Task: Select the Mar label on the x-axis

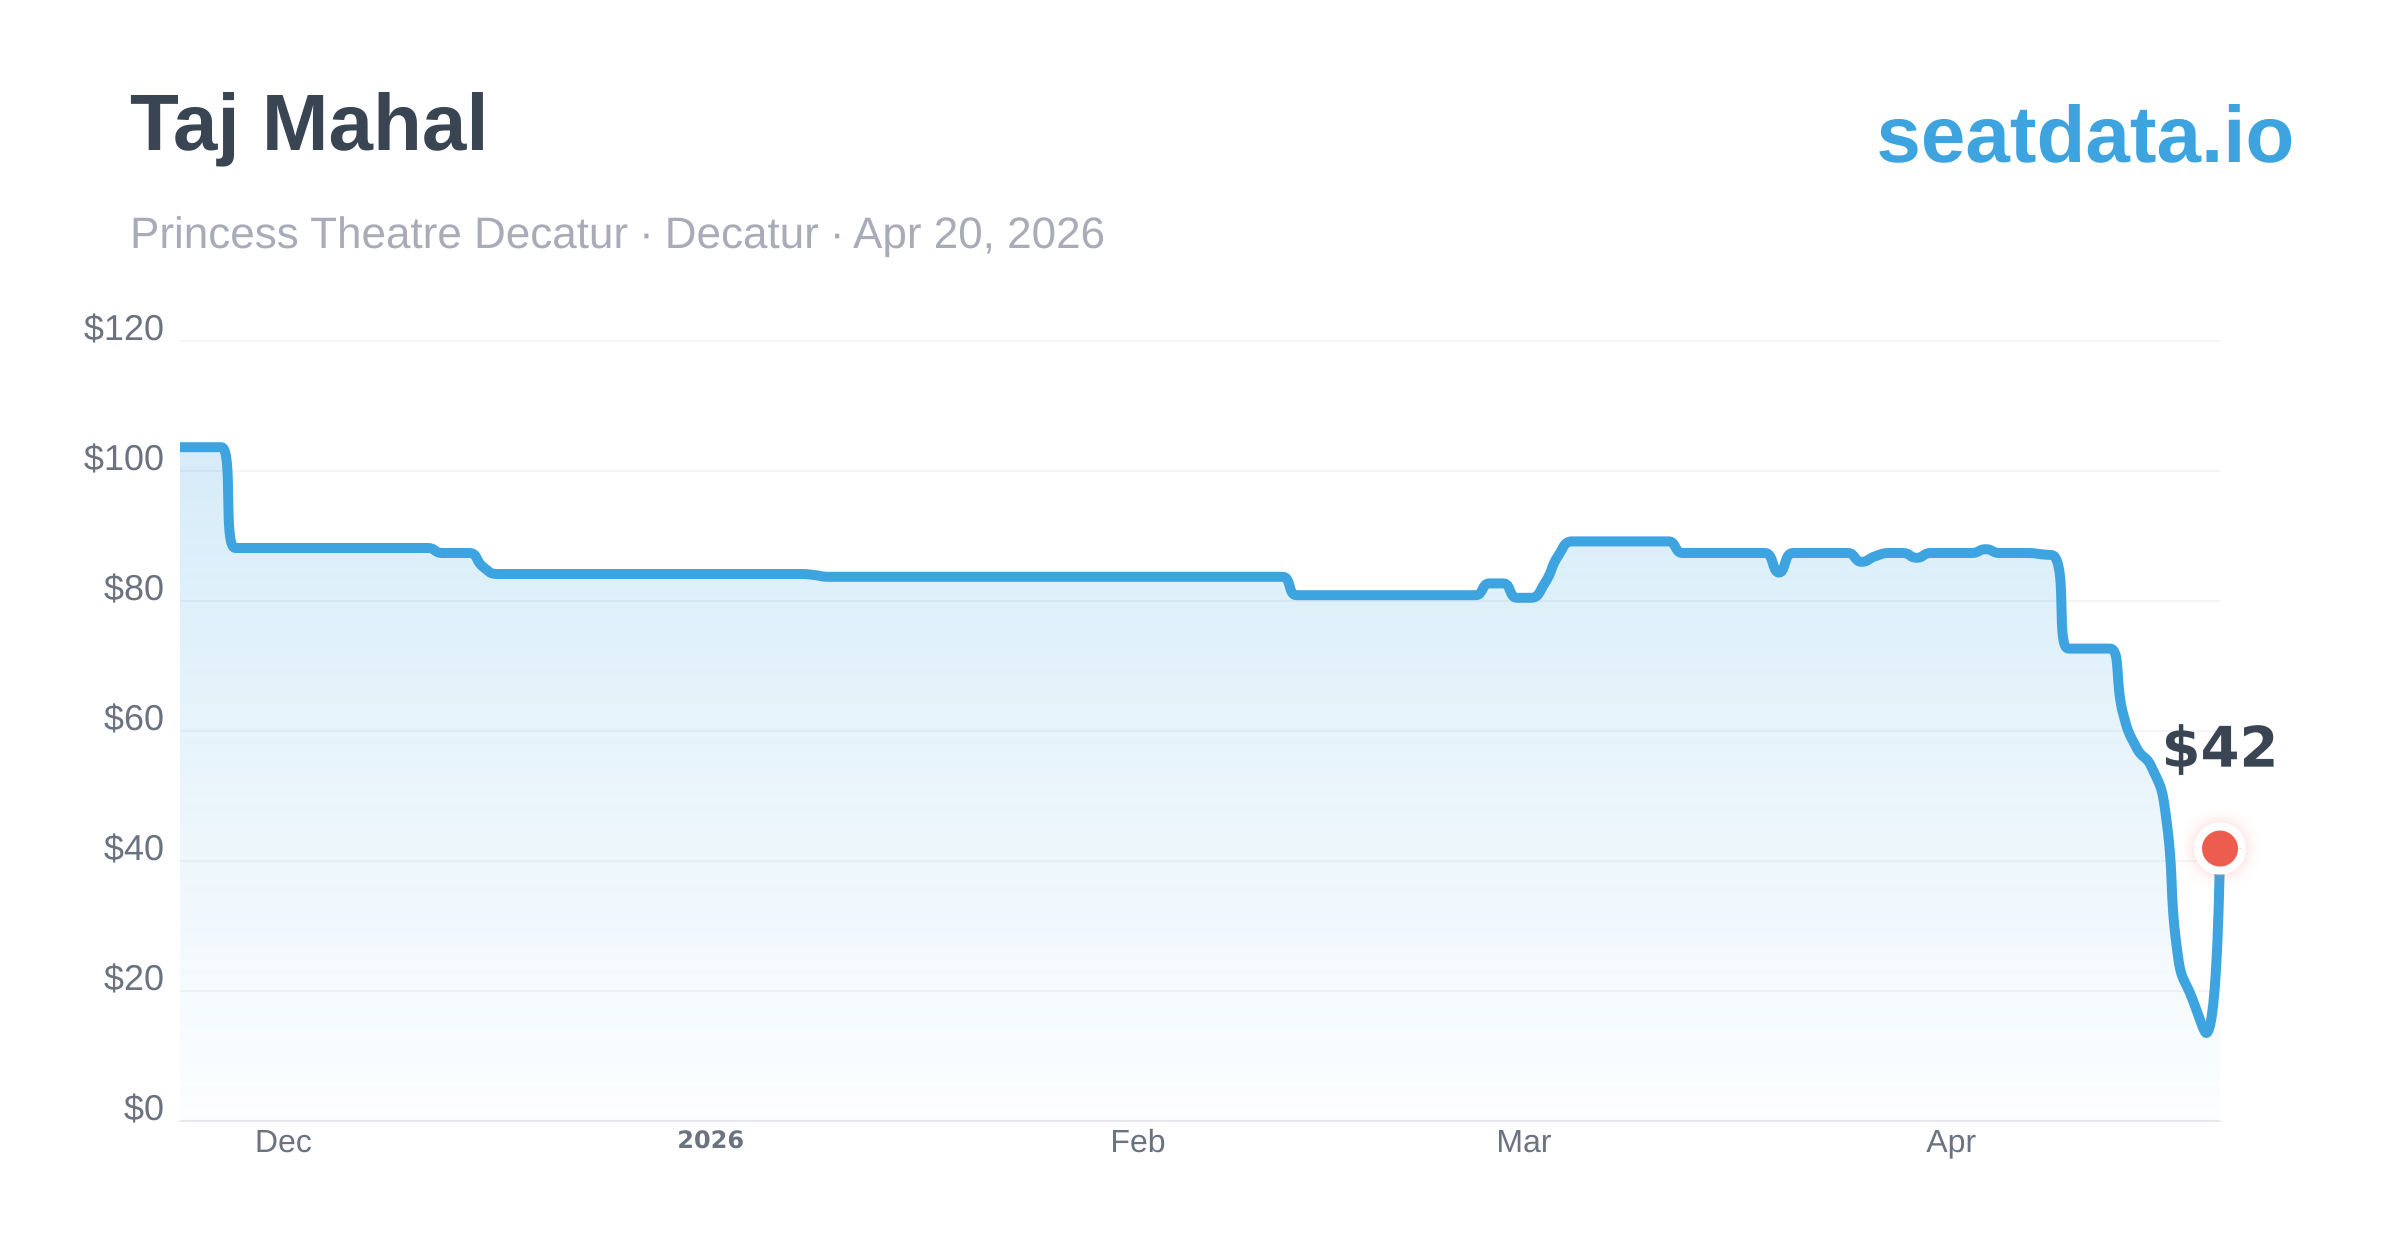Action: (1523, 1142)
